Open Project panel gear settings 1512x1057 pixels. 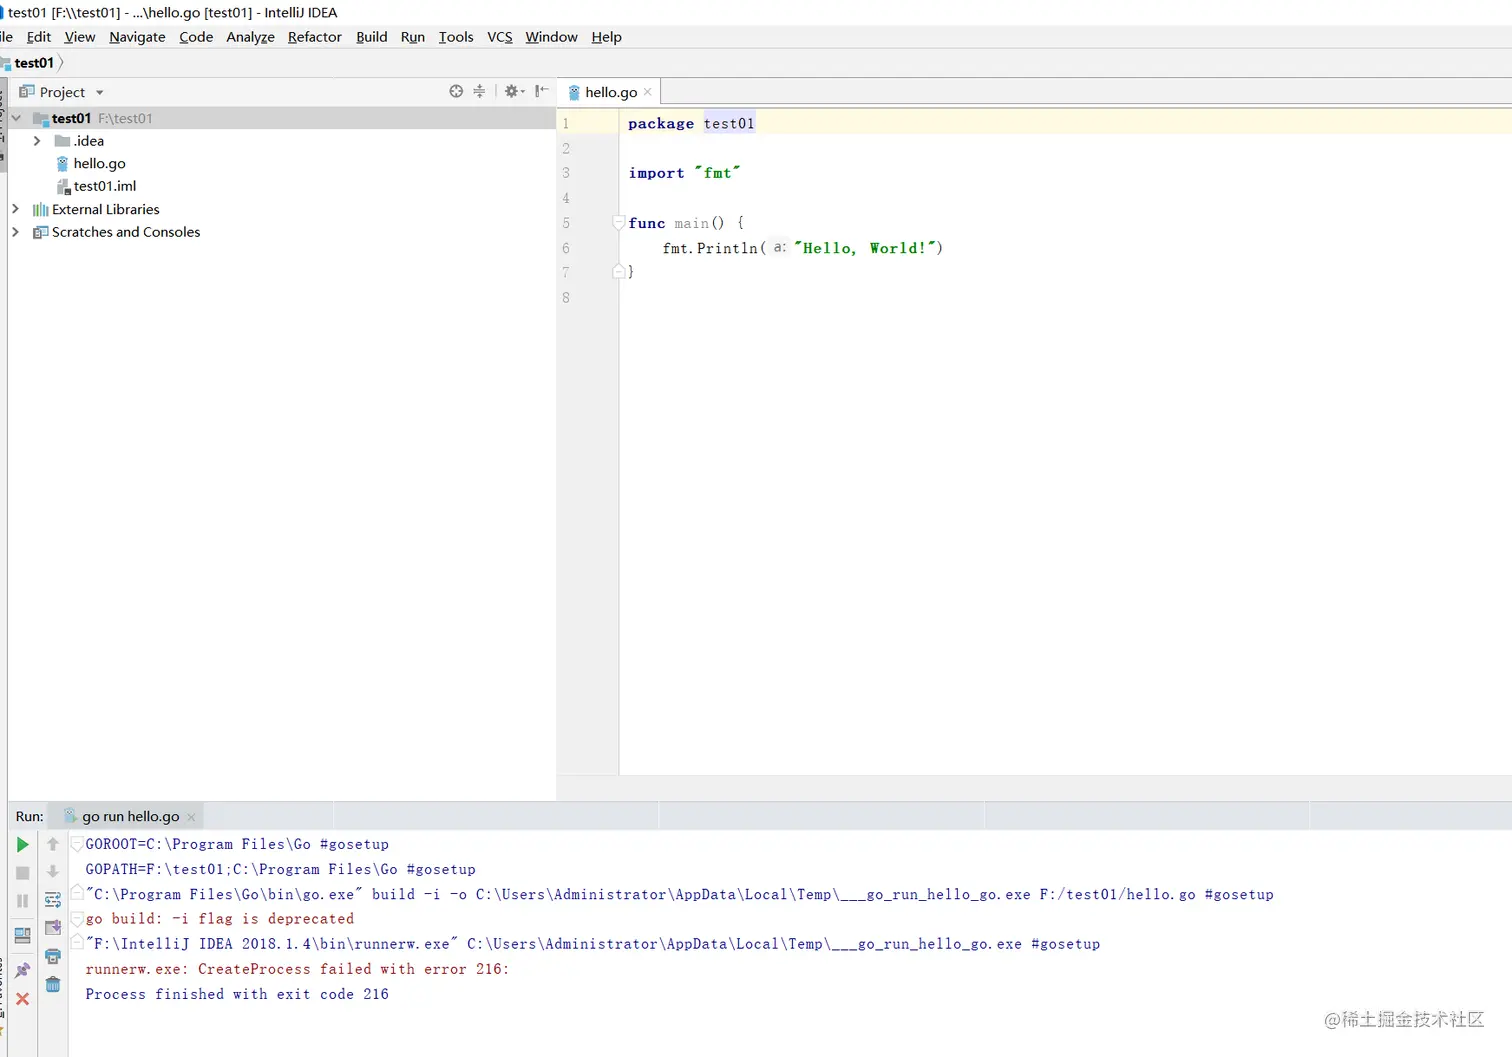[514, 91]
